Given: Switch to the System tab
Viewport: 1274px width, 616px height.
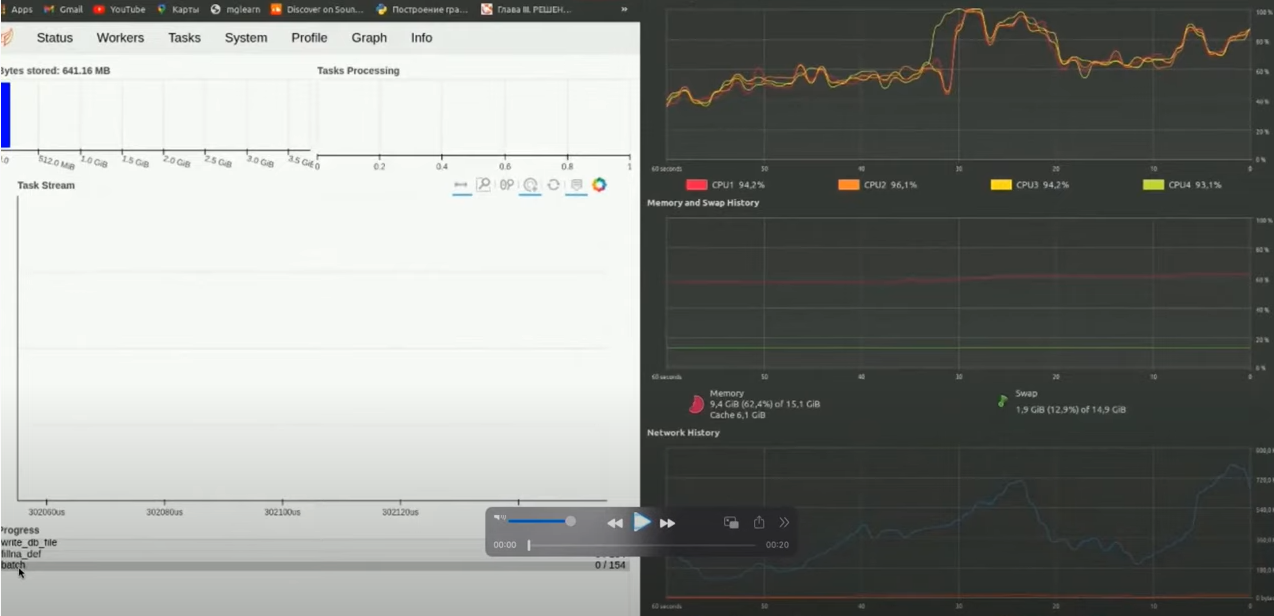Looking at the screenshot, I should point(246,38).
